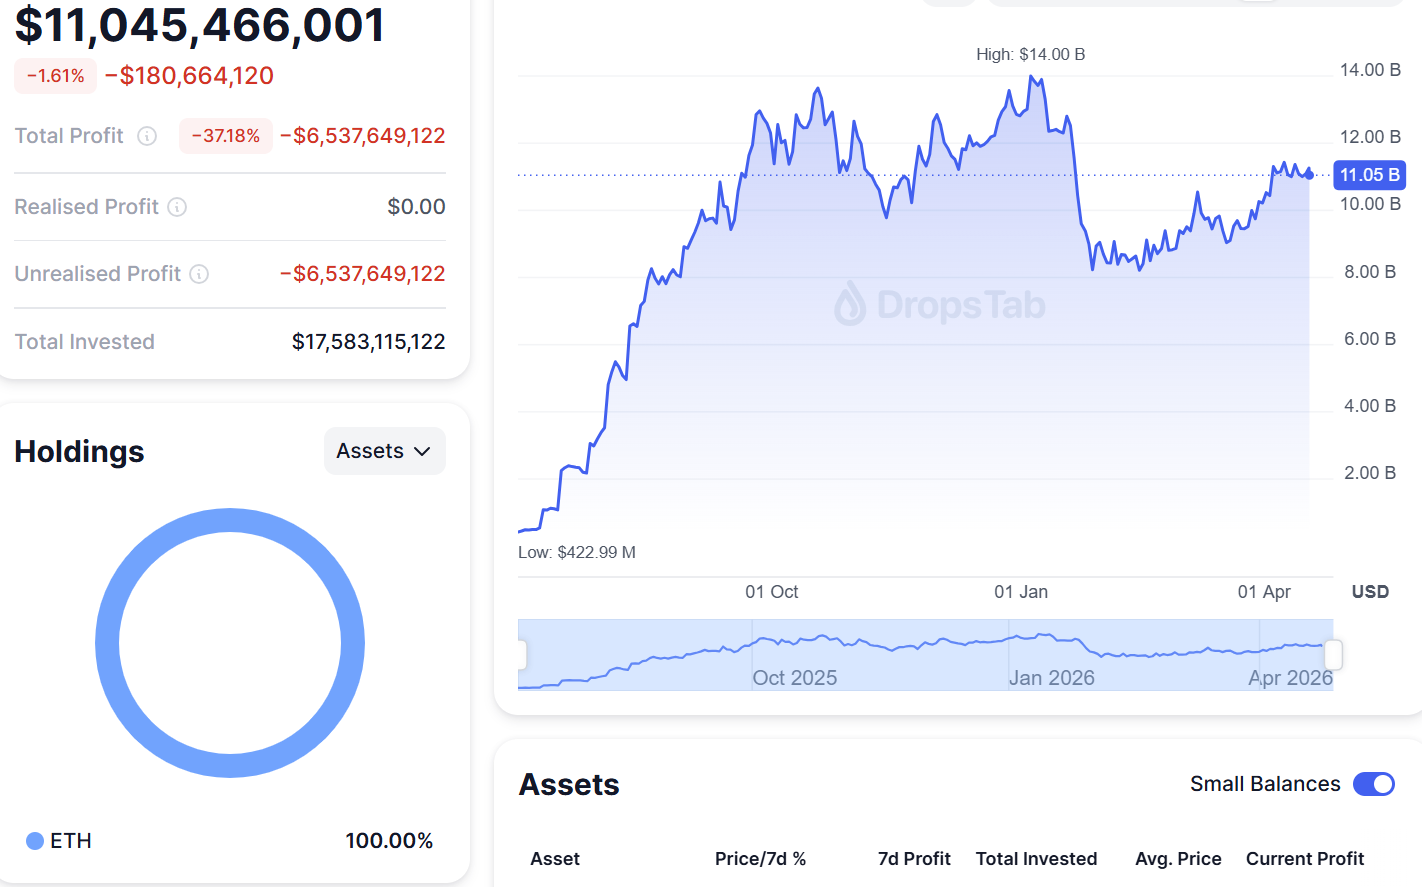This screenshot has height=887, width=1422.
Task: Click the left timeline range handle
Action: coord(521,654)
